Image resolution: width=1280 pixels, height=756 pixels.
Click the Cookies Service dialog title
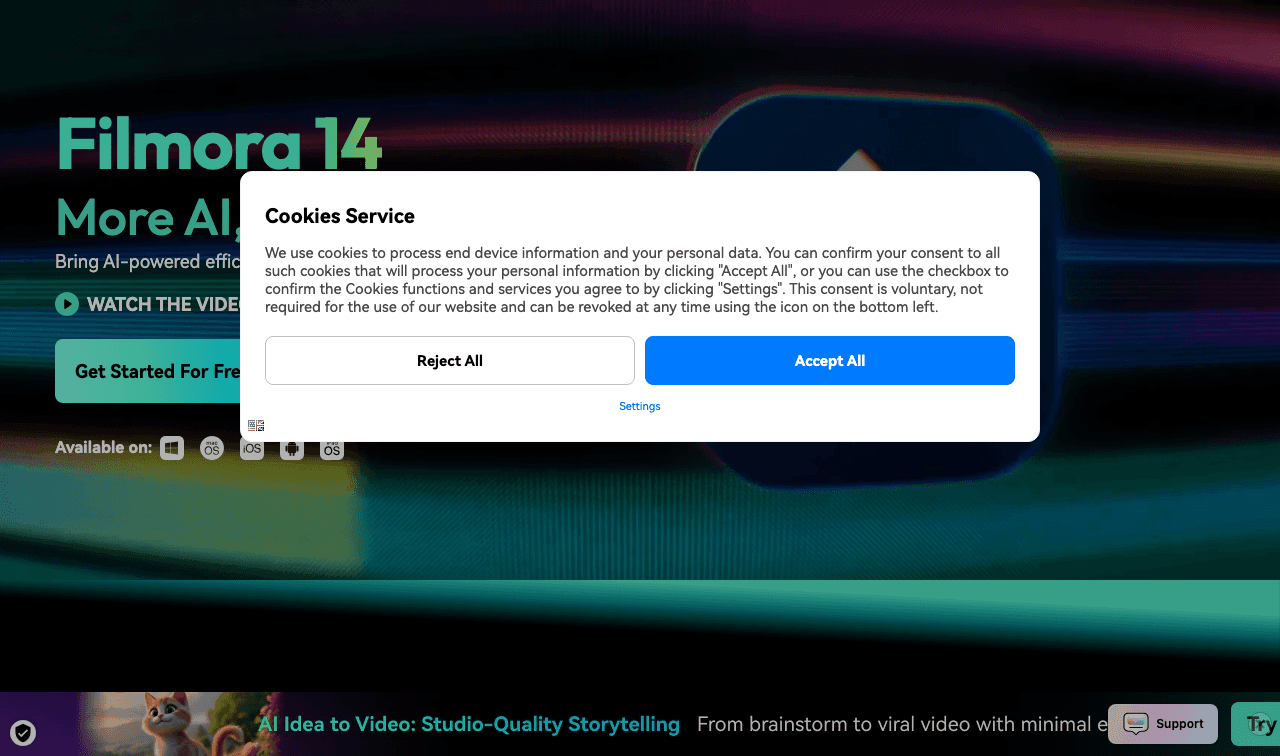pos(340,216)
